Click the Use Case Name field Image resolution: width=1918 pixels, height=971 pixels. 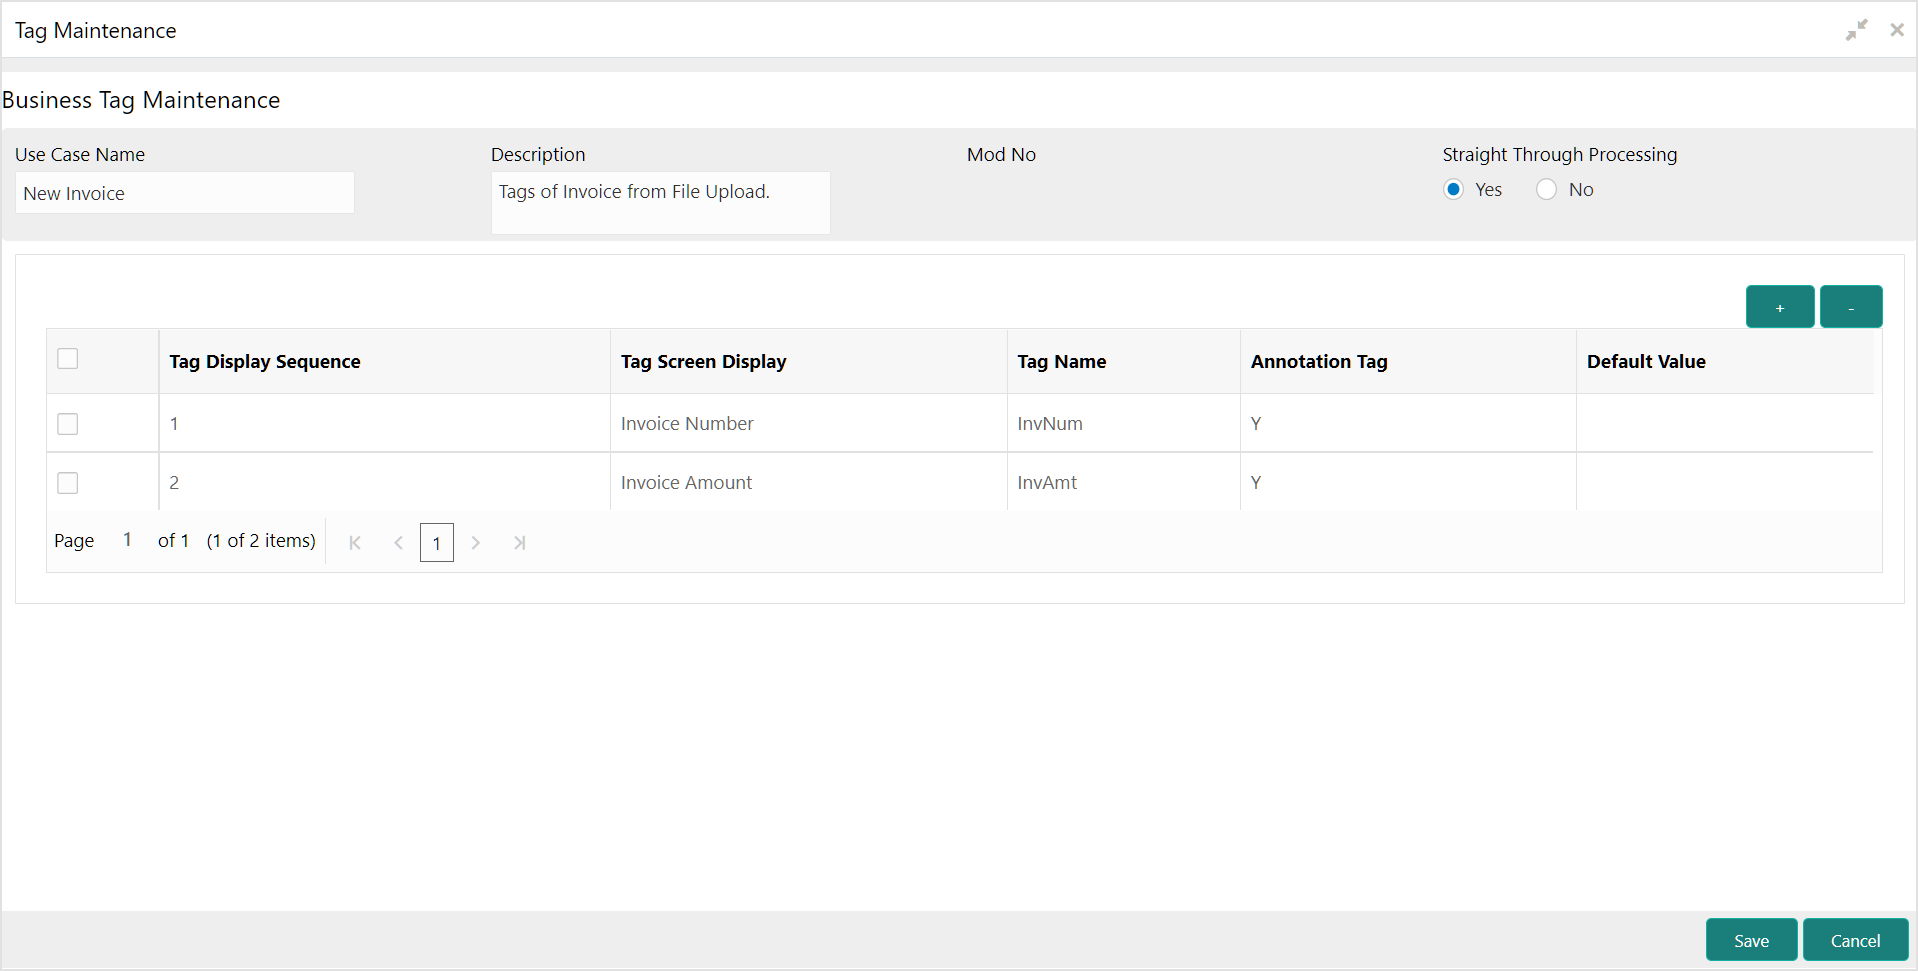click(x=185, y=193)
